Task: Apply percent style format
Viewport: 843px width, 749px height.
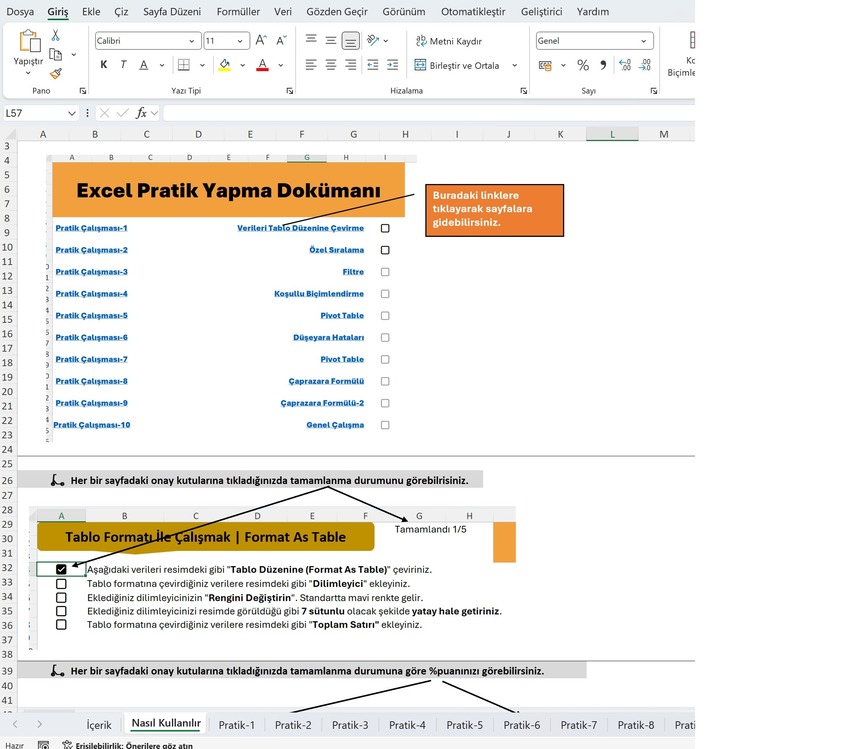Action: click(583, 66)
